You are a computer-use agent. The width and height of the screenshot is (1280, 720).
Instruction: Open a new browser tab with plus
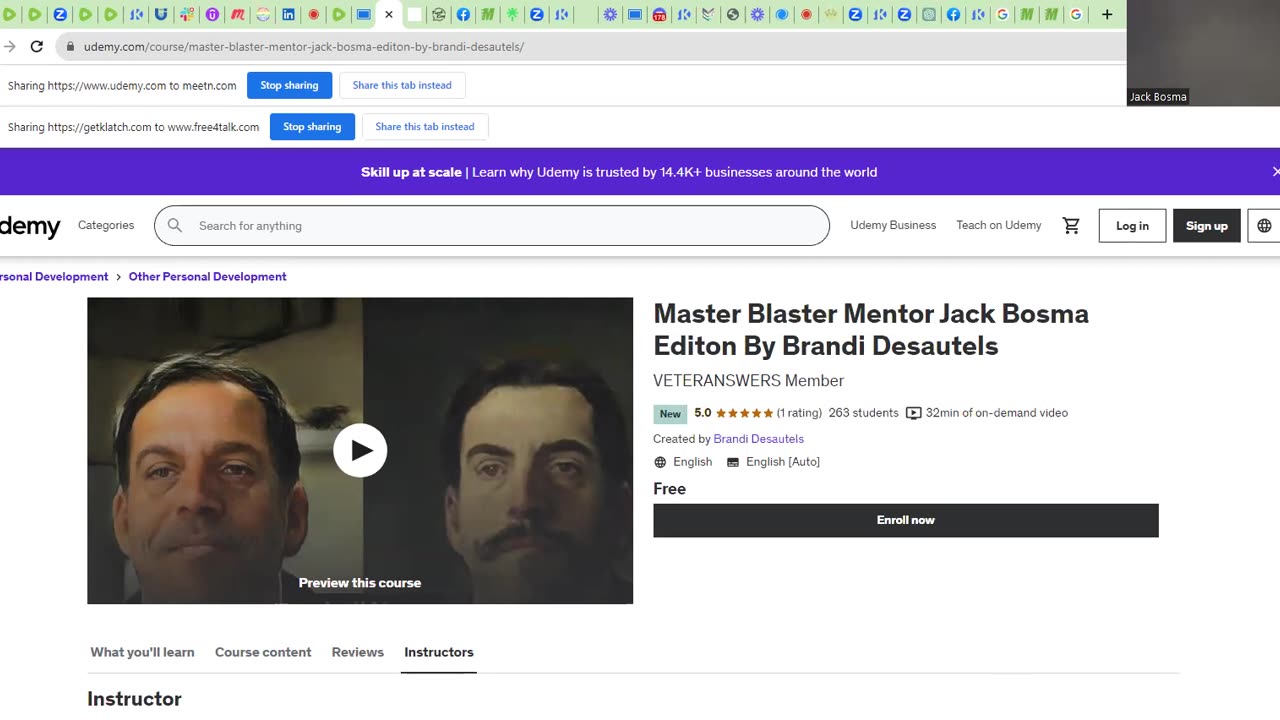(x=1107, y=15)
